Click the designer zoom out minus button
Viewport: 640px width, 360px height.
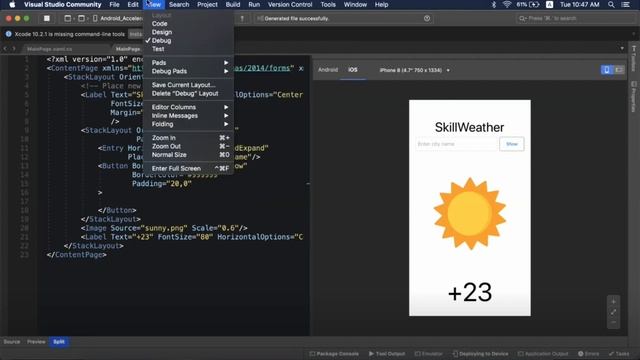pos(613,322)
